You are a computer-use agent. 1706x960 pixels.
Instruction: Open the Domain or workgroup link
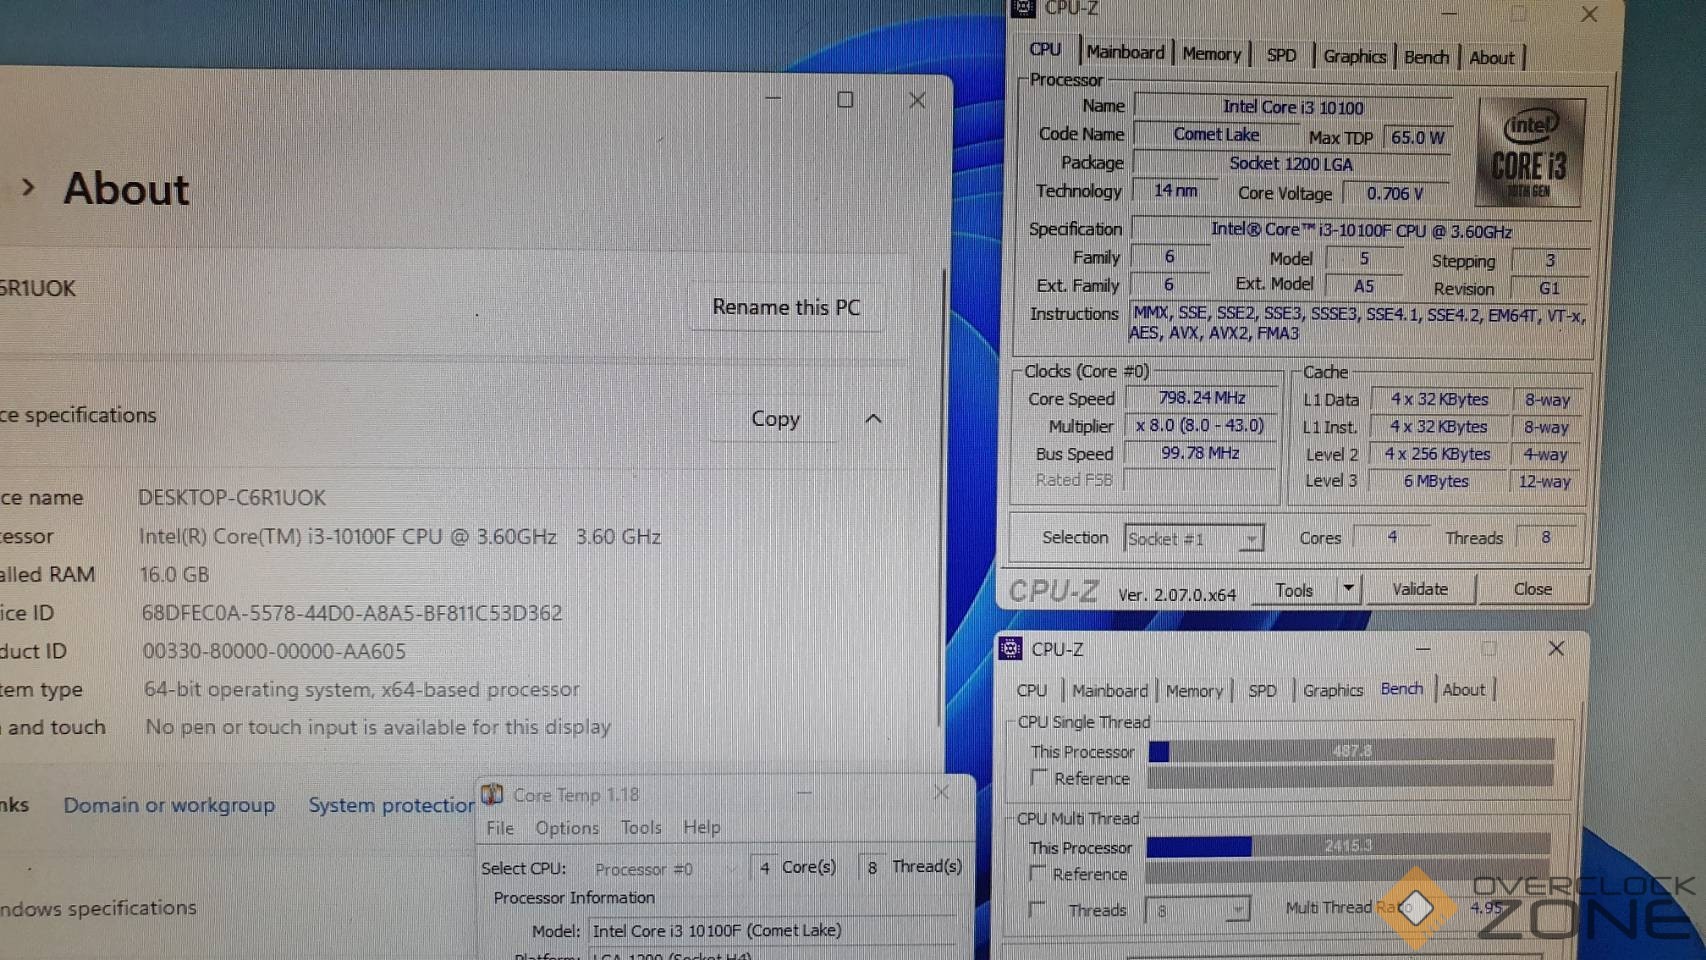(x=169, y=805)
